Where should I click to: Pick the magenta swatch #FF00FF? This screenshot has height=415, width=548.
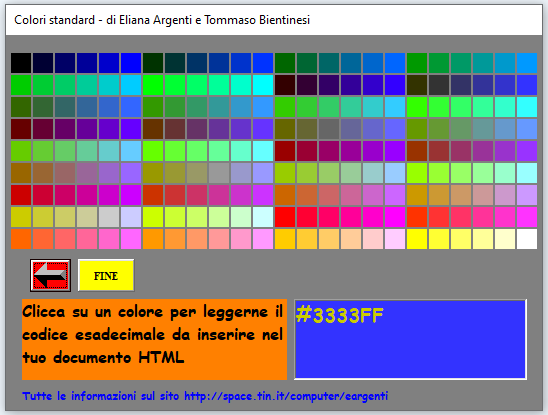point(395,217)
